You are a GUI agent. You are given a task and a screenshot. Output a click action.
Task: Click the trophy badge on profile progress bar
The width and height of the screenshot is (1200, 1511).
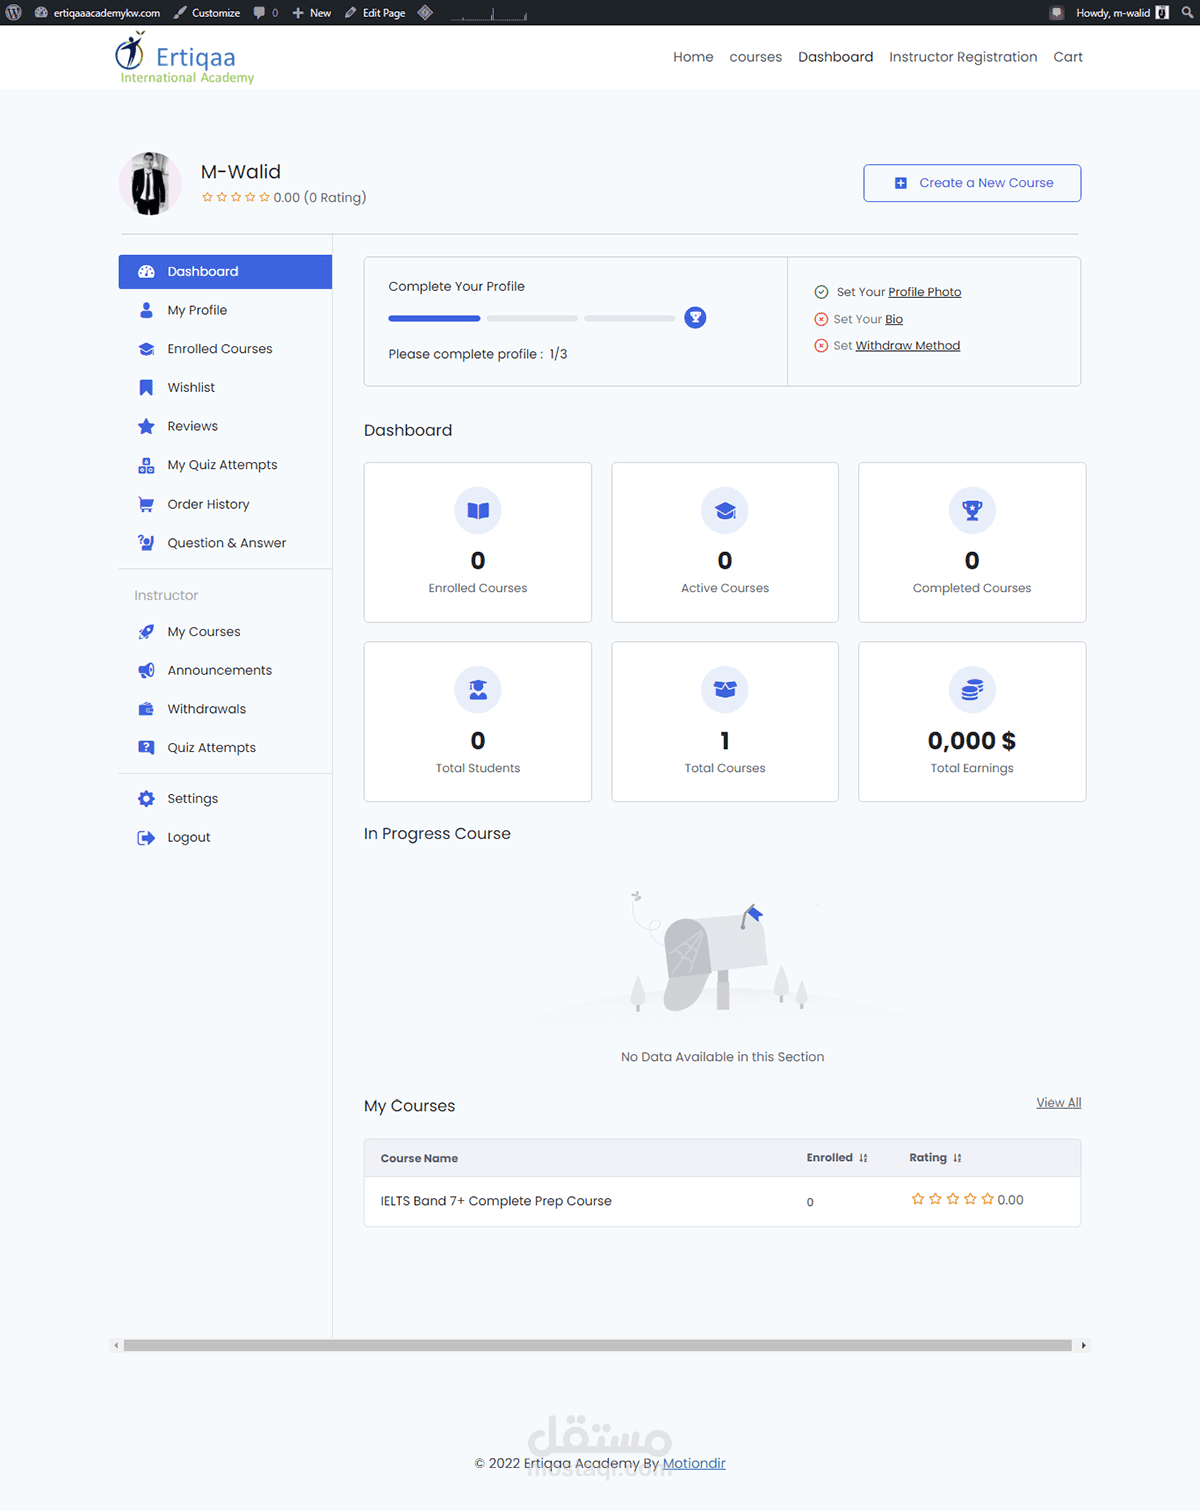[695, 318]
